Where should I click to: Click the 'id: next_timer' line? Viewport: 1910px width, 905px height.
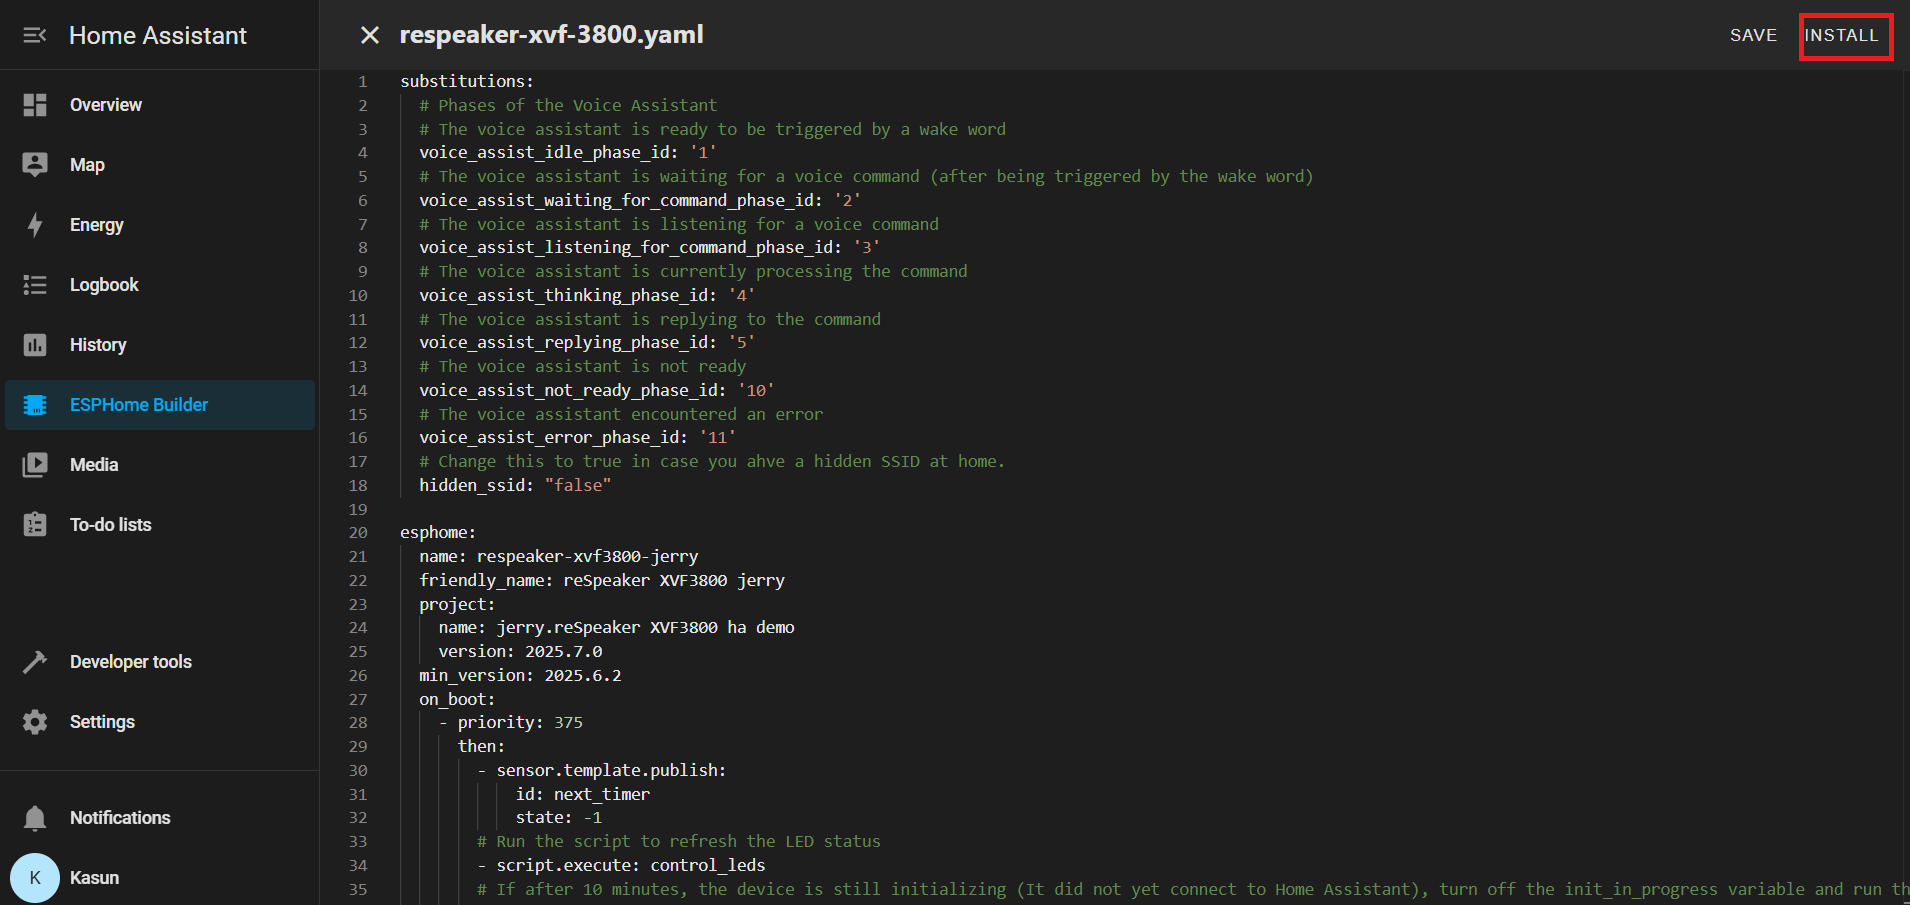click(x=583, y=794)
